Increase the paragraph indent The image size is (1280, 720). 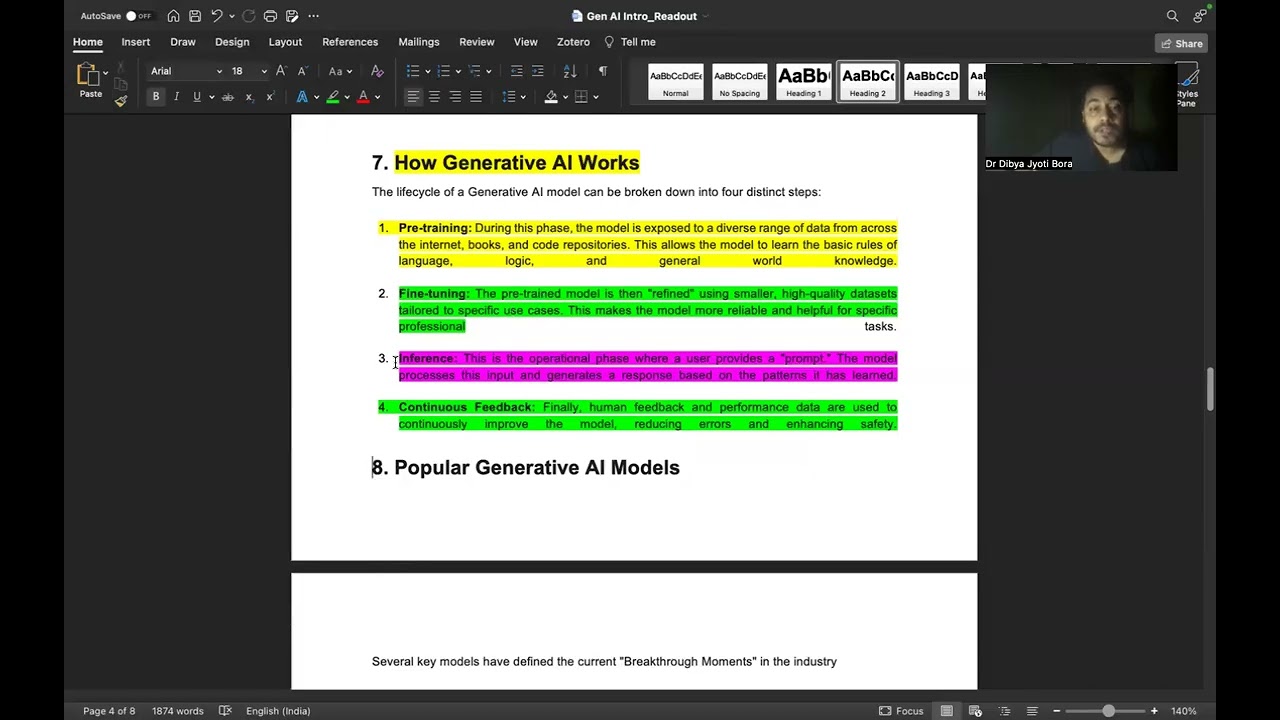(538, 71)
